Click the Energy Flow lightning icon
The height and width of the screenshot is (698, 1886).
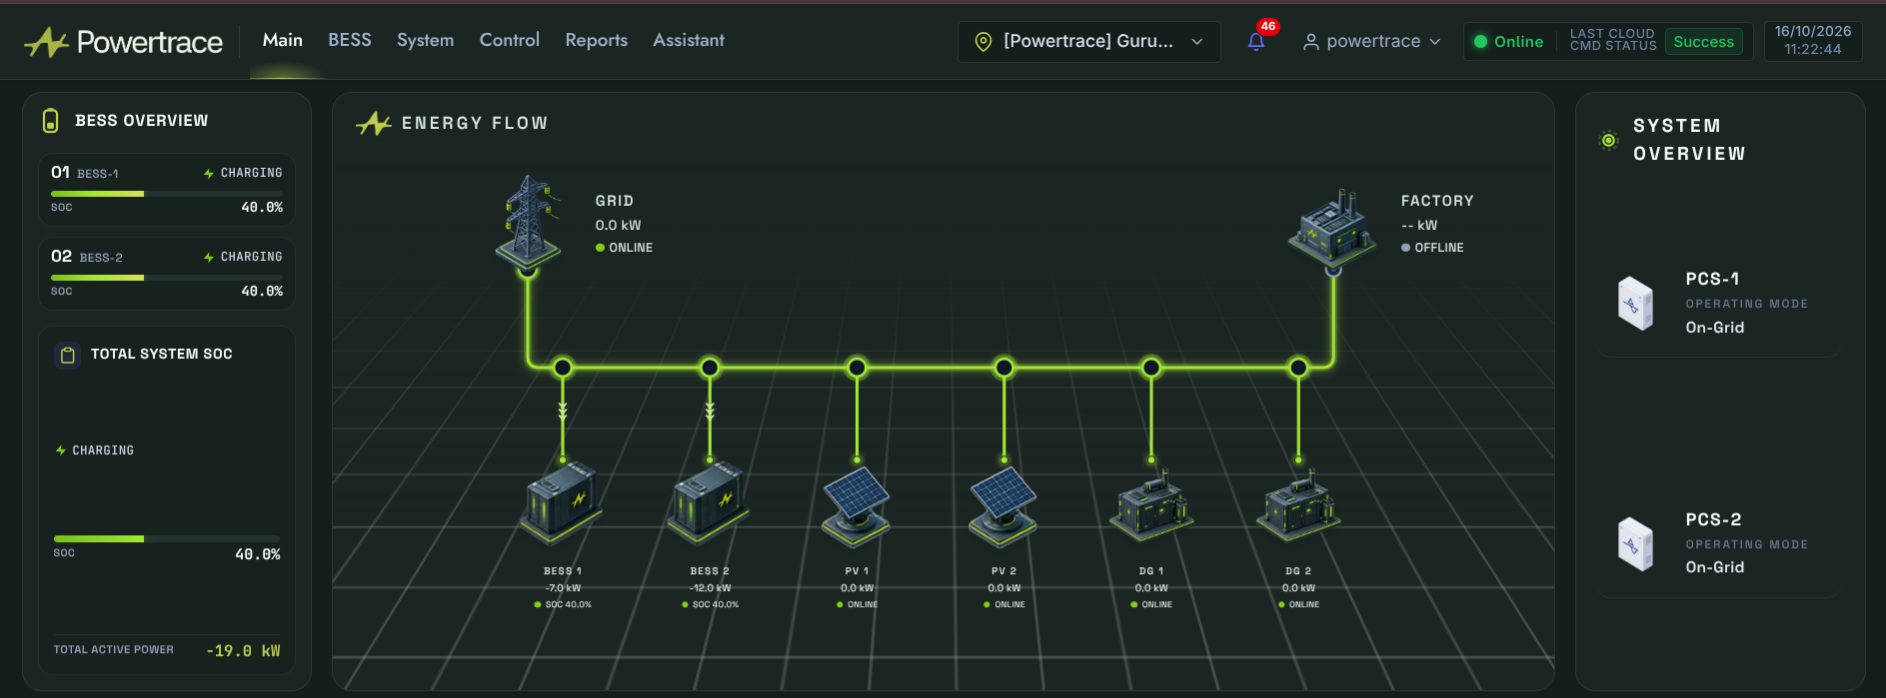point(373,123)
